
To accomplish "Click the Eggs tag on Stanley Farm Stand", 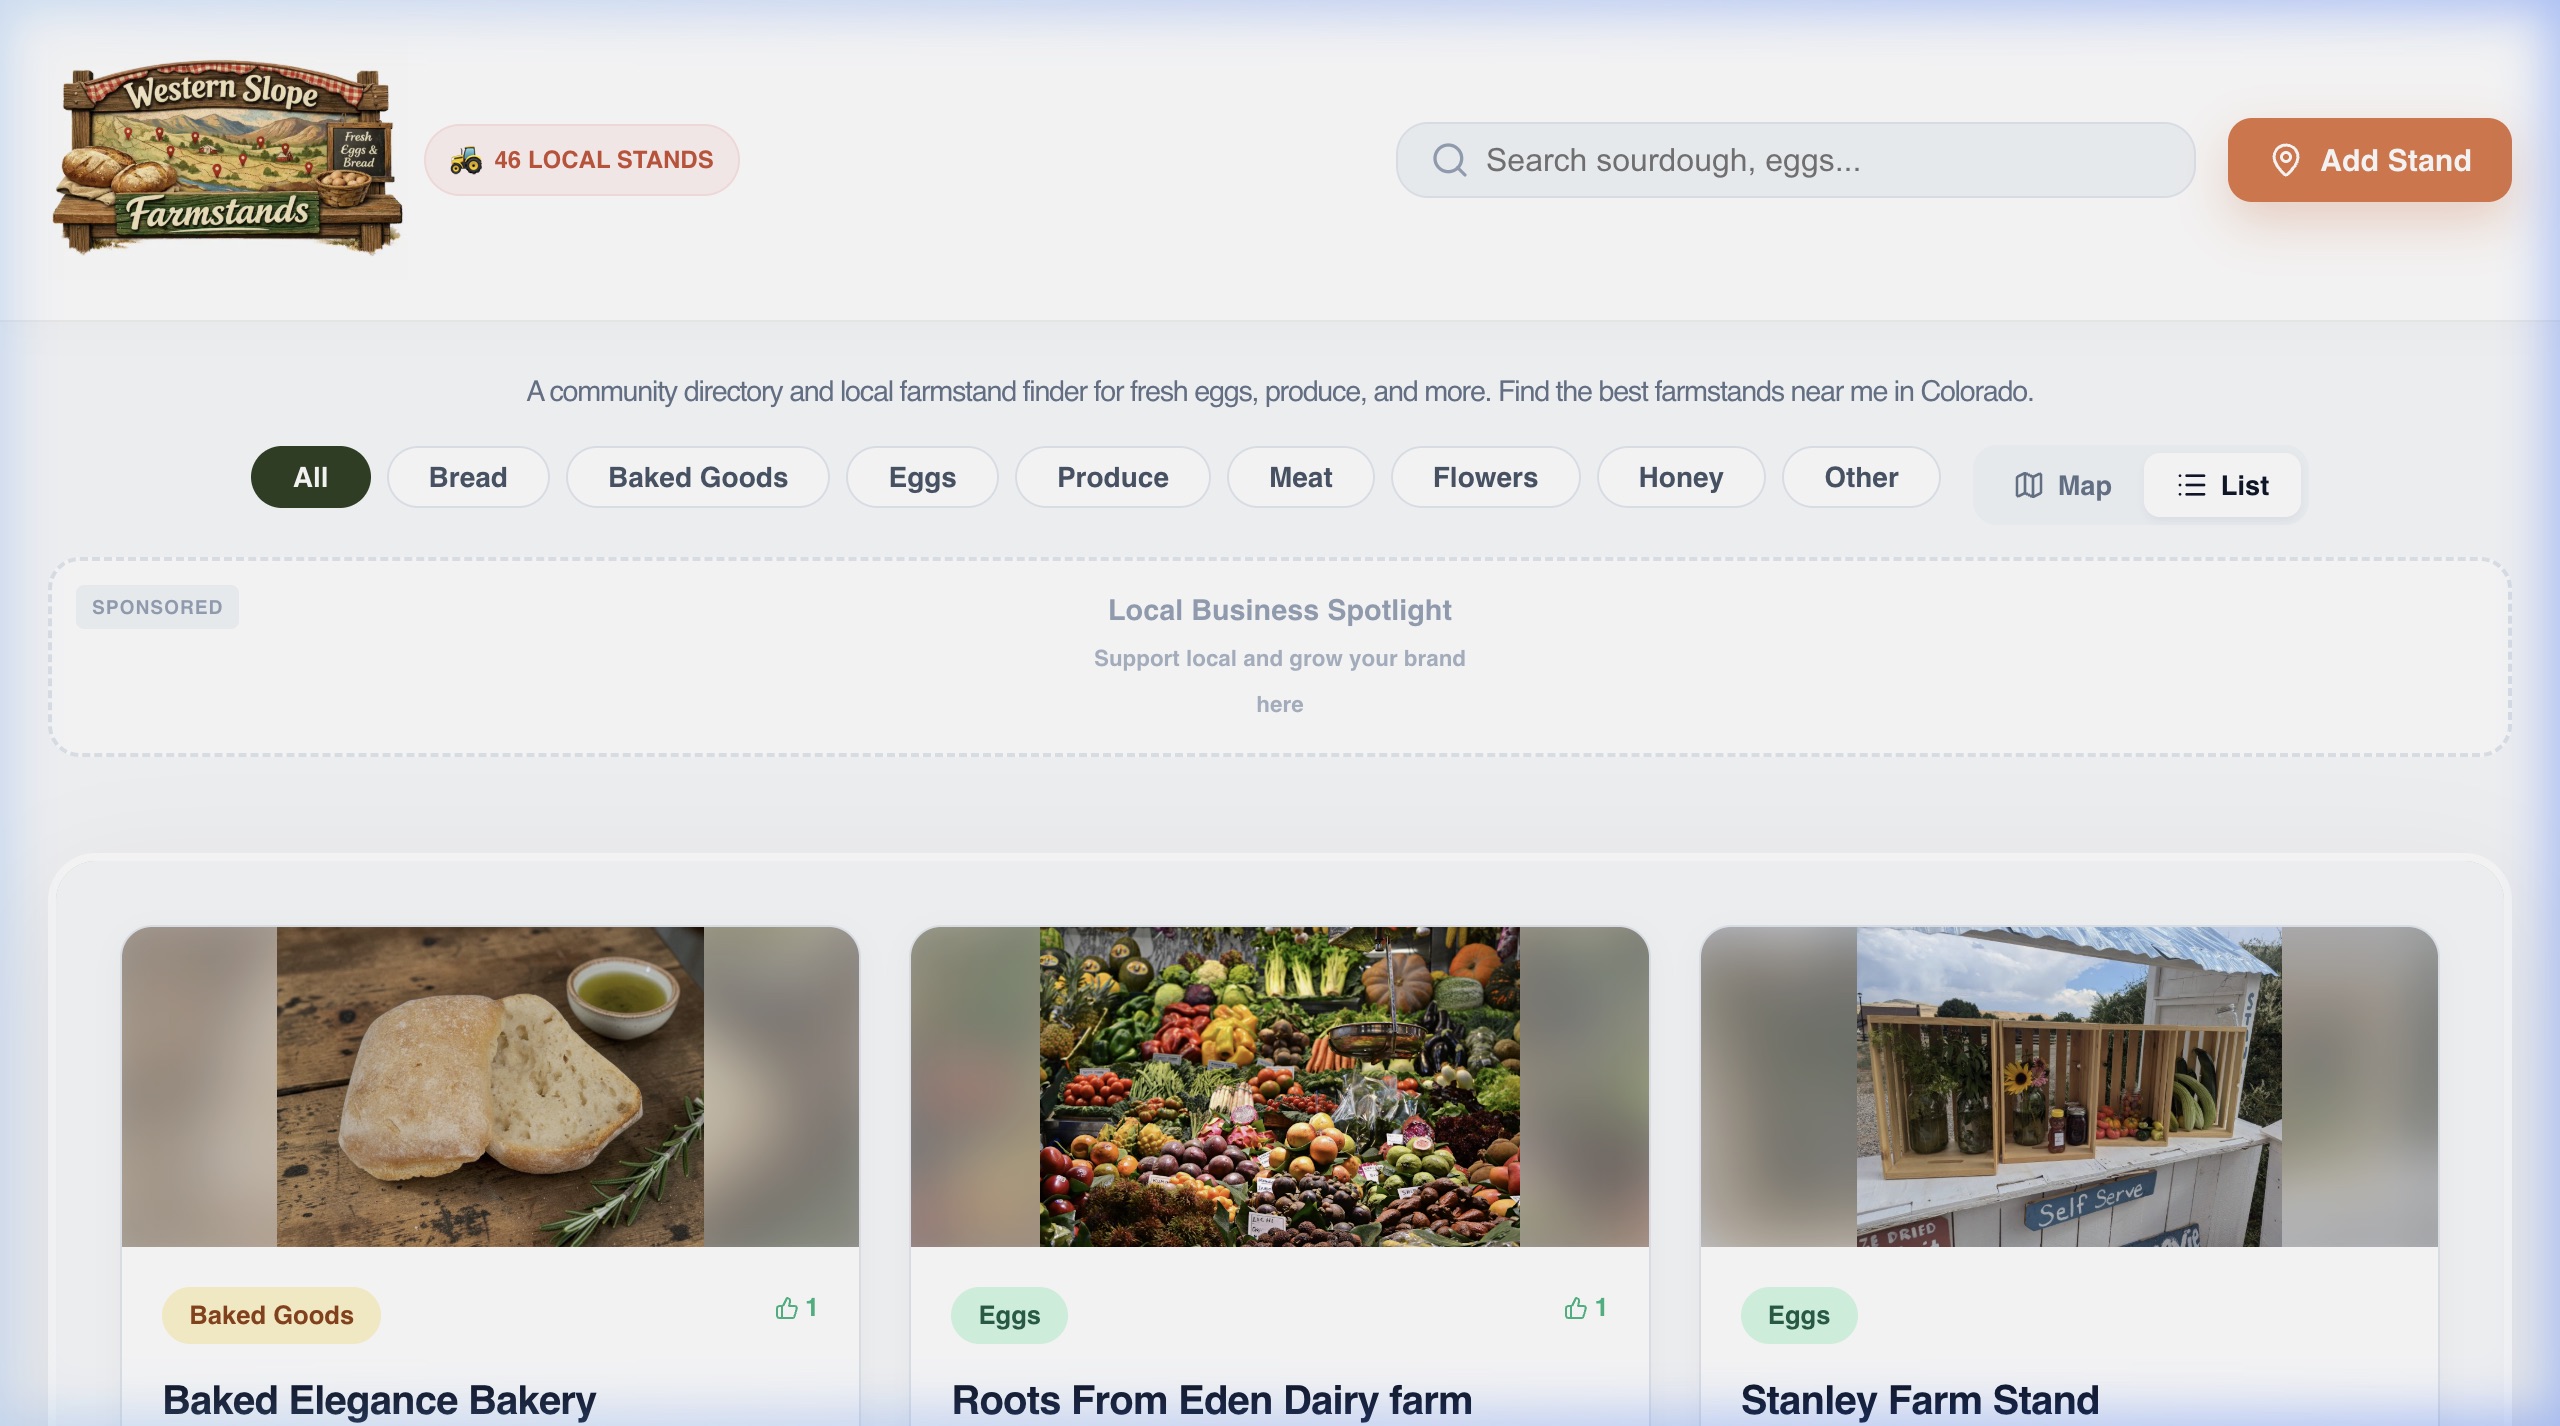I will (1798, 1315).
